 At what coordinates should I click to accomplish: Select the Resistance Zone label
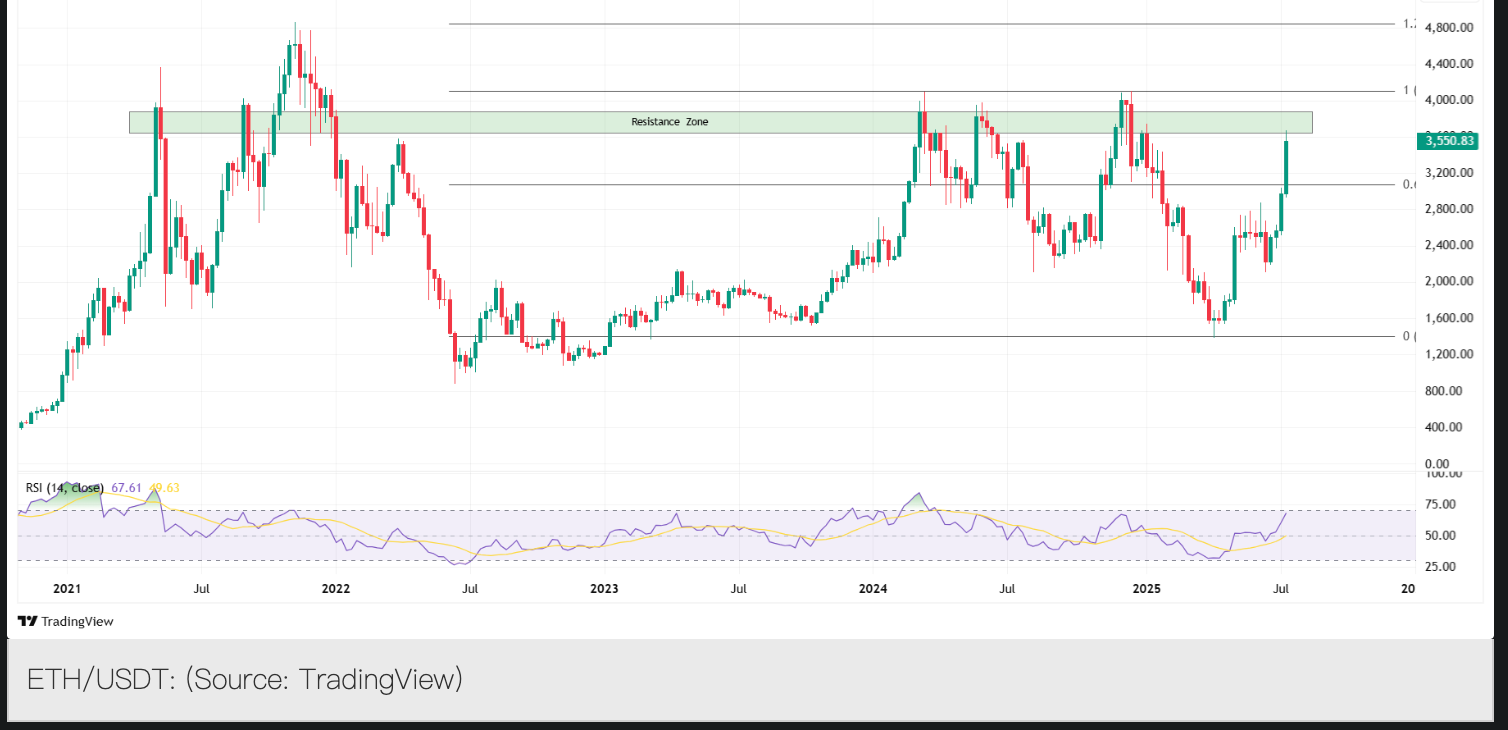[670, 122]
